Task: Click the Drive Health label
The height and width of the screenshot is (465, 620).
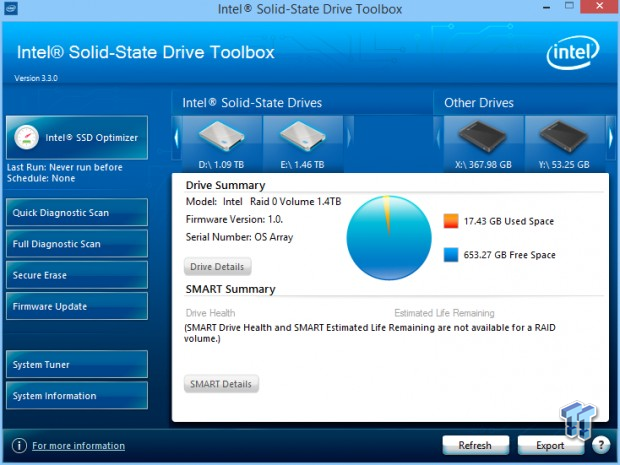Action: pyautogui.click(x=210, y=313)
